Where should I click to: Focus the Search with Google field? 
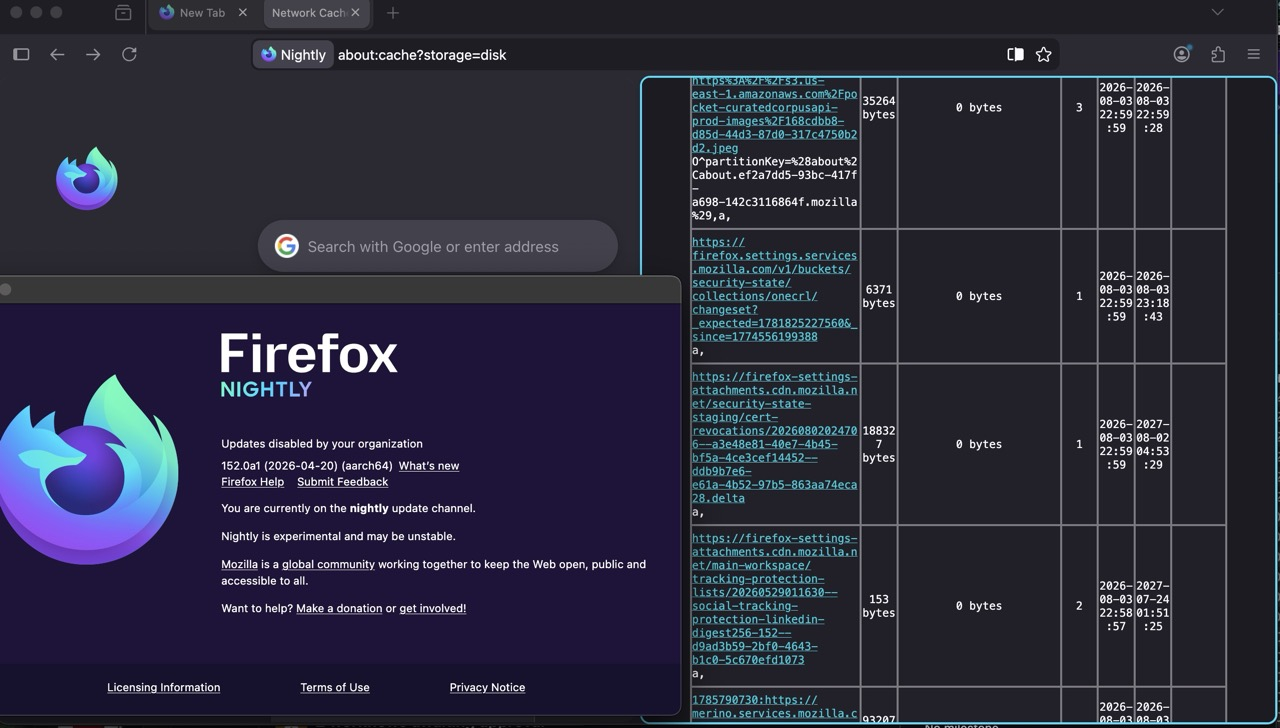[438, 246]
